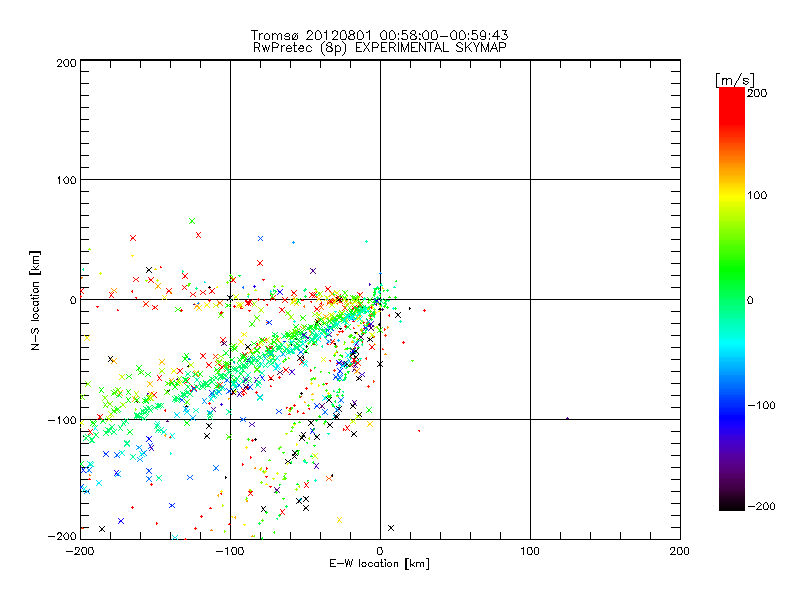
Task: Click the grid intersection at 100 km East, 100 km North
Action: tap(530, 180)
